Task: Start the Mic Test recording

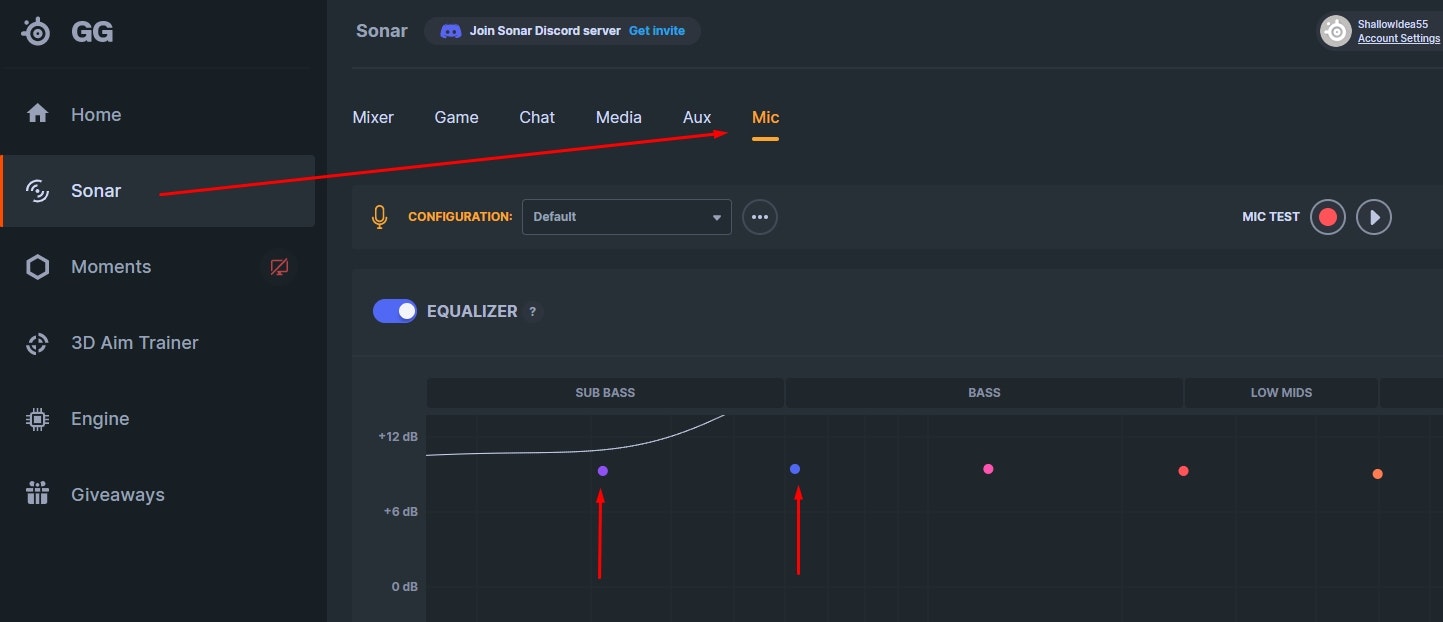Action: (1327, 216)
